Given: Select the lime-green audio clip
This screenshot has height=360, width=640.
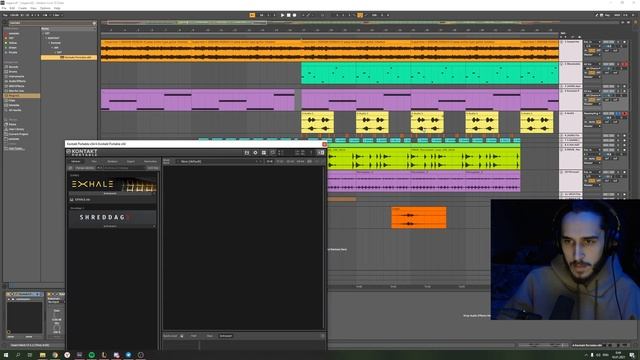Looking at the screenshot, I should (424, 159).
